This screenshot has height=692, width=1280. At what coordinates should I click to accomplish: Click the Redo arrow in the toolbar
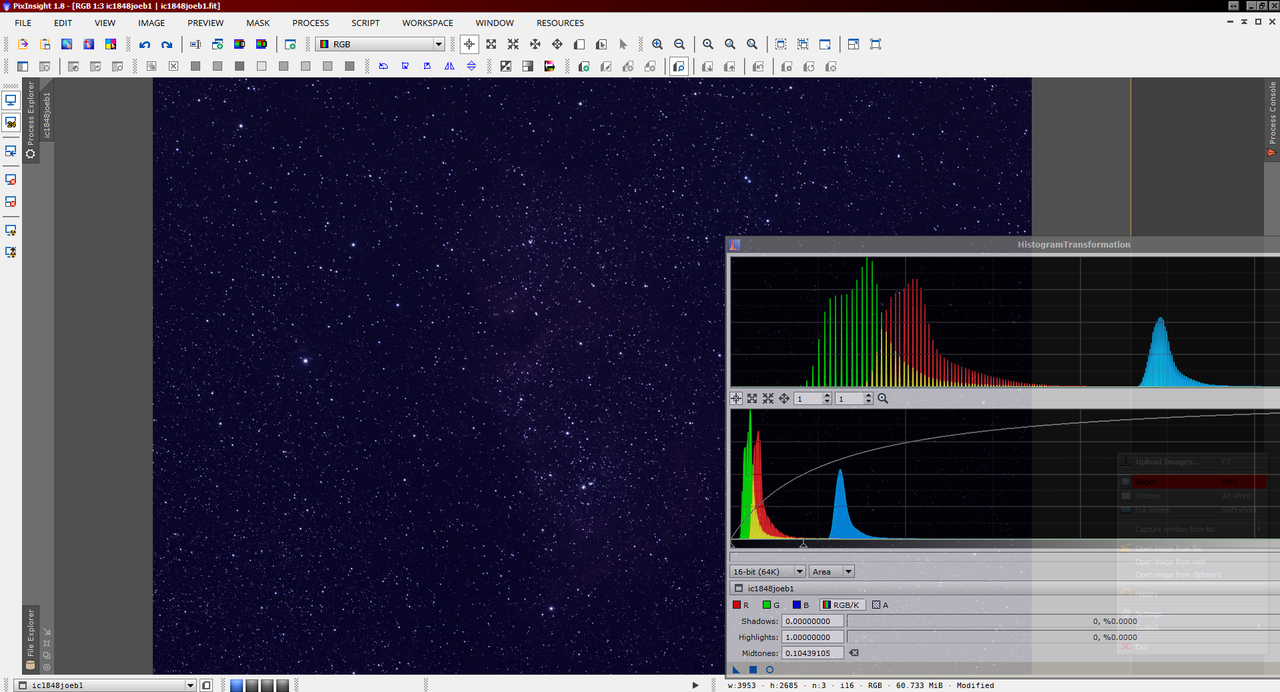(167, 44)
